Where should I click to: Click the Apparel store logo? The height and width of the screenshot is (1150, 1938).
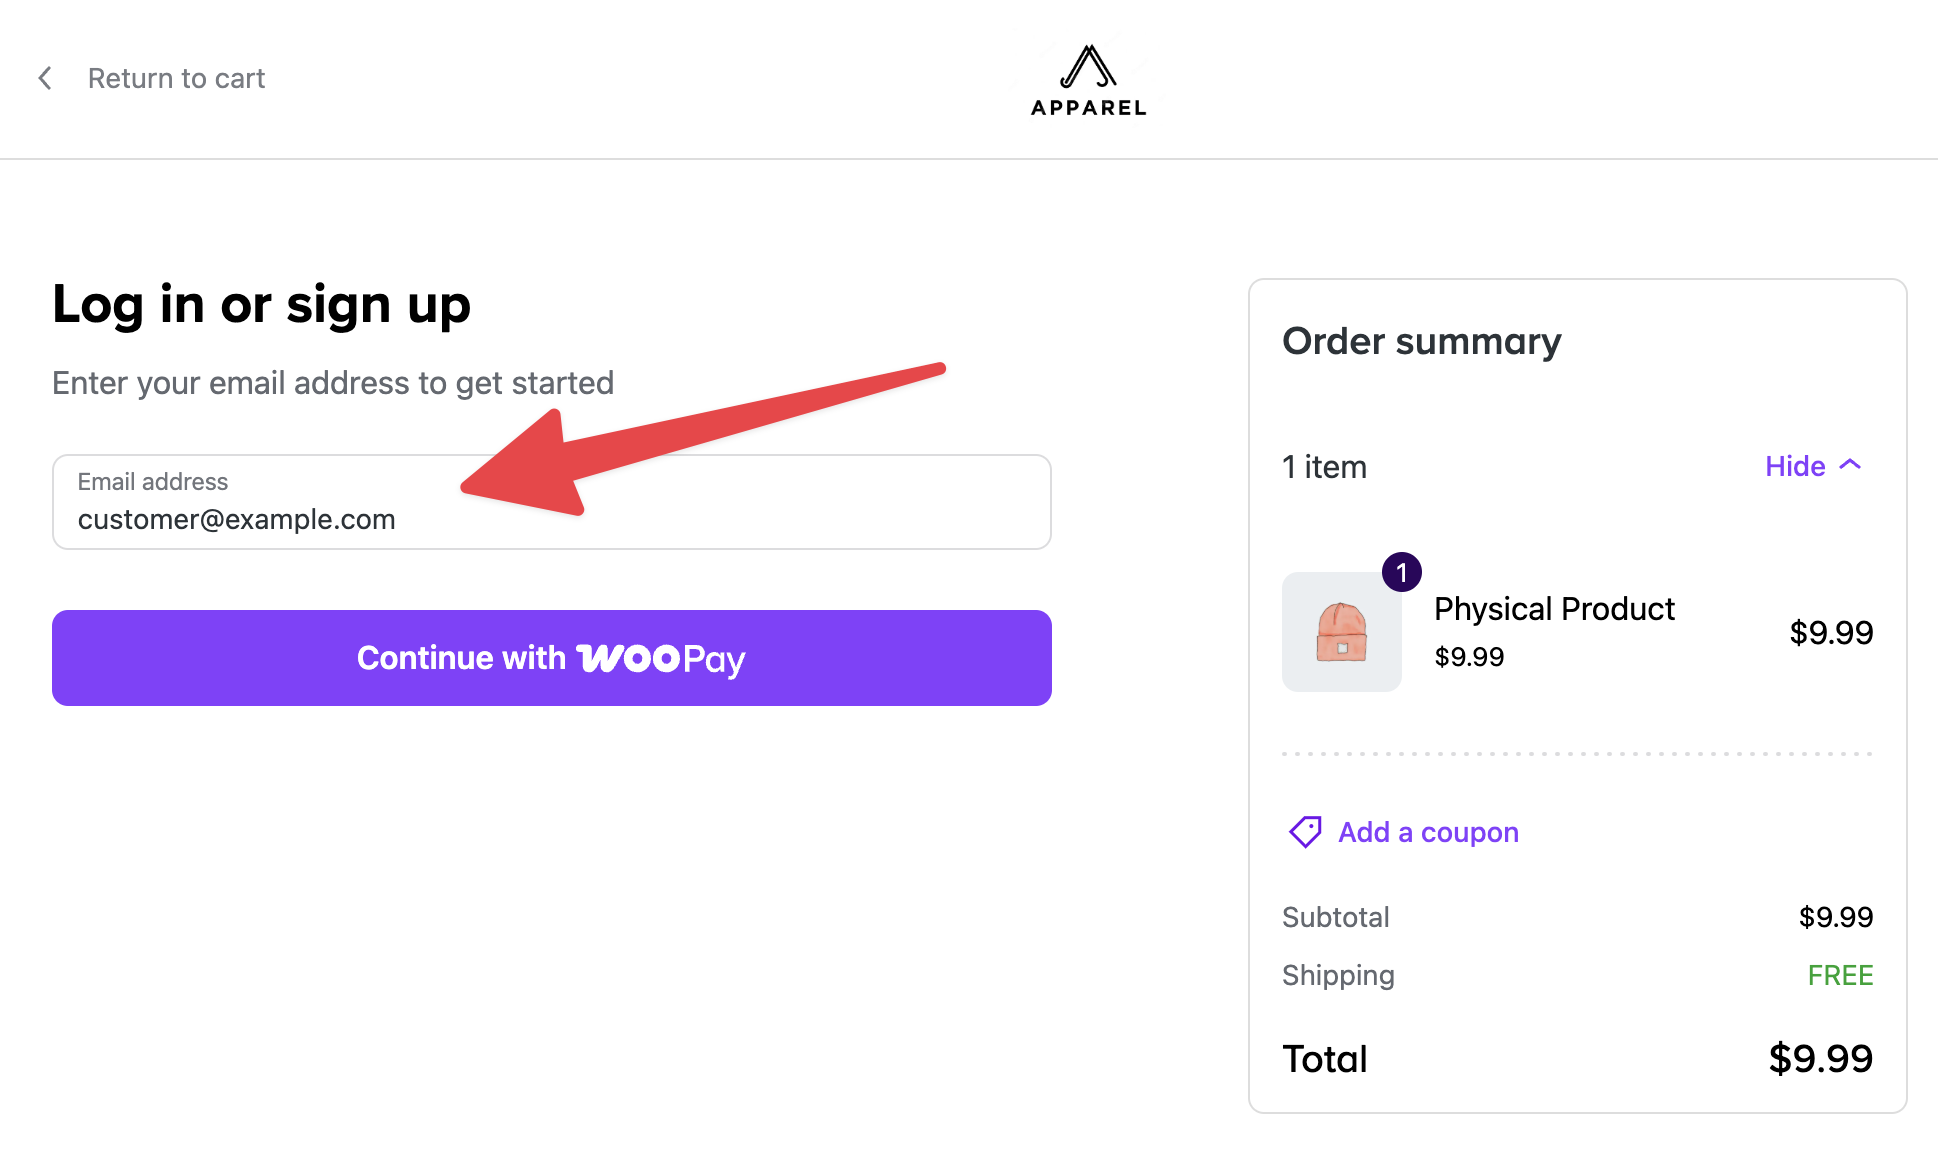coord(1088,80)
